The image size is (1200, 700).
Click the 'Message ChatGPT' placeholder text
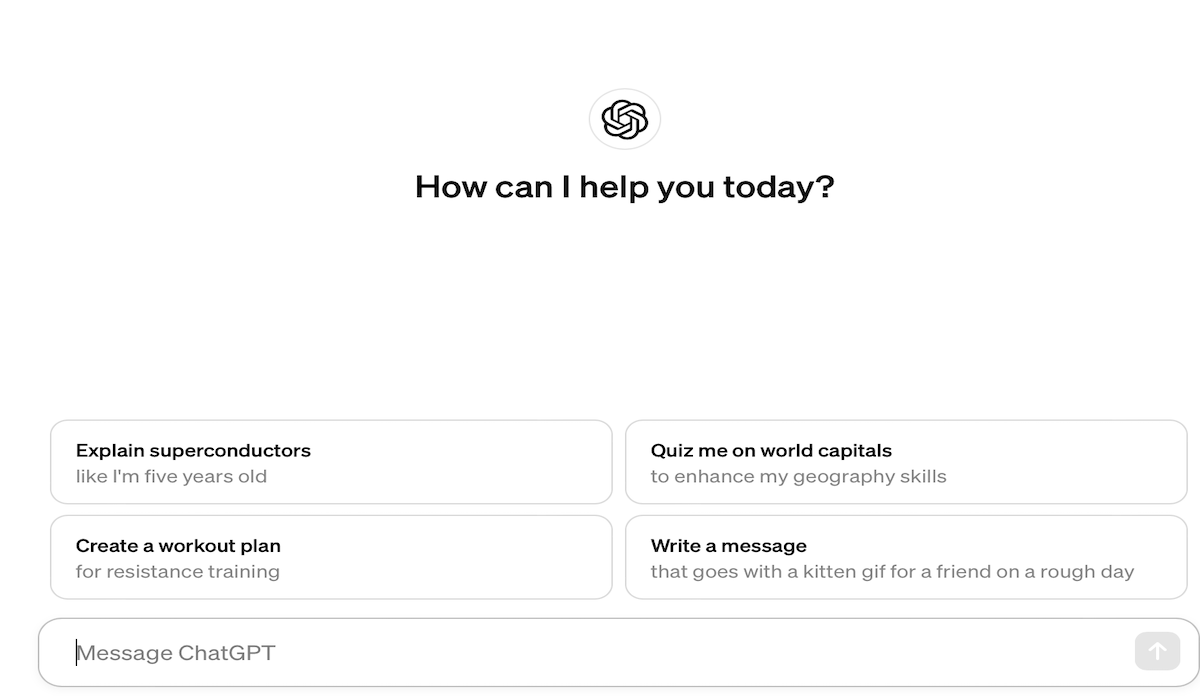[176, 653]
